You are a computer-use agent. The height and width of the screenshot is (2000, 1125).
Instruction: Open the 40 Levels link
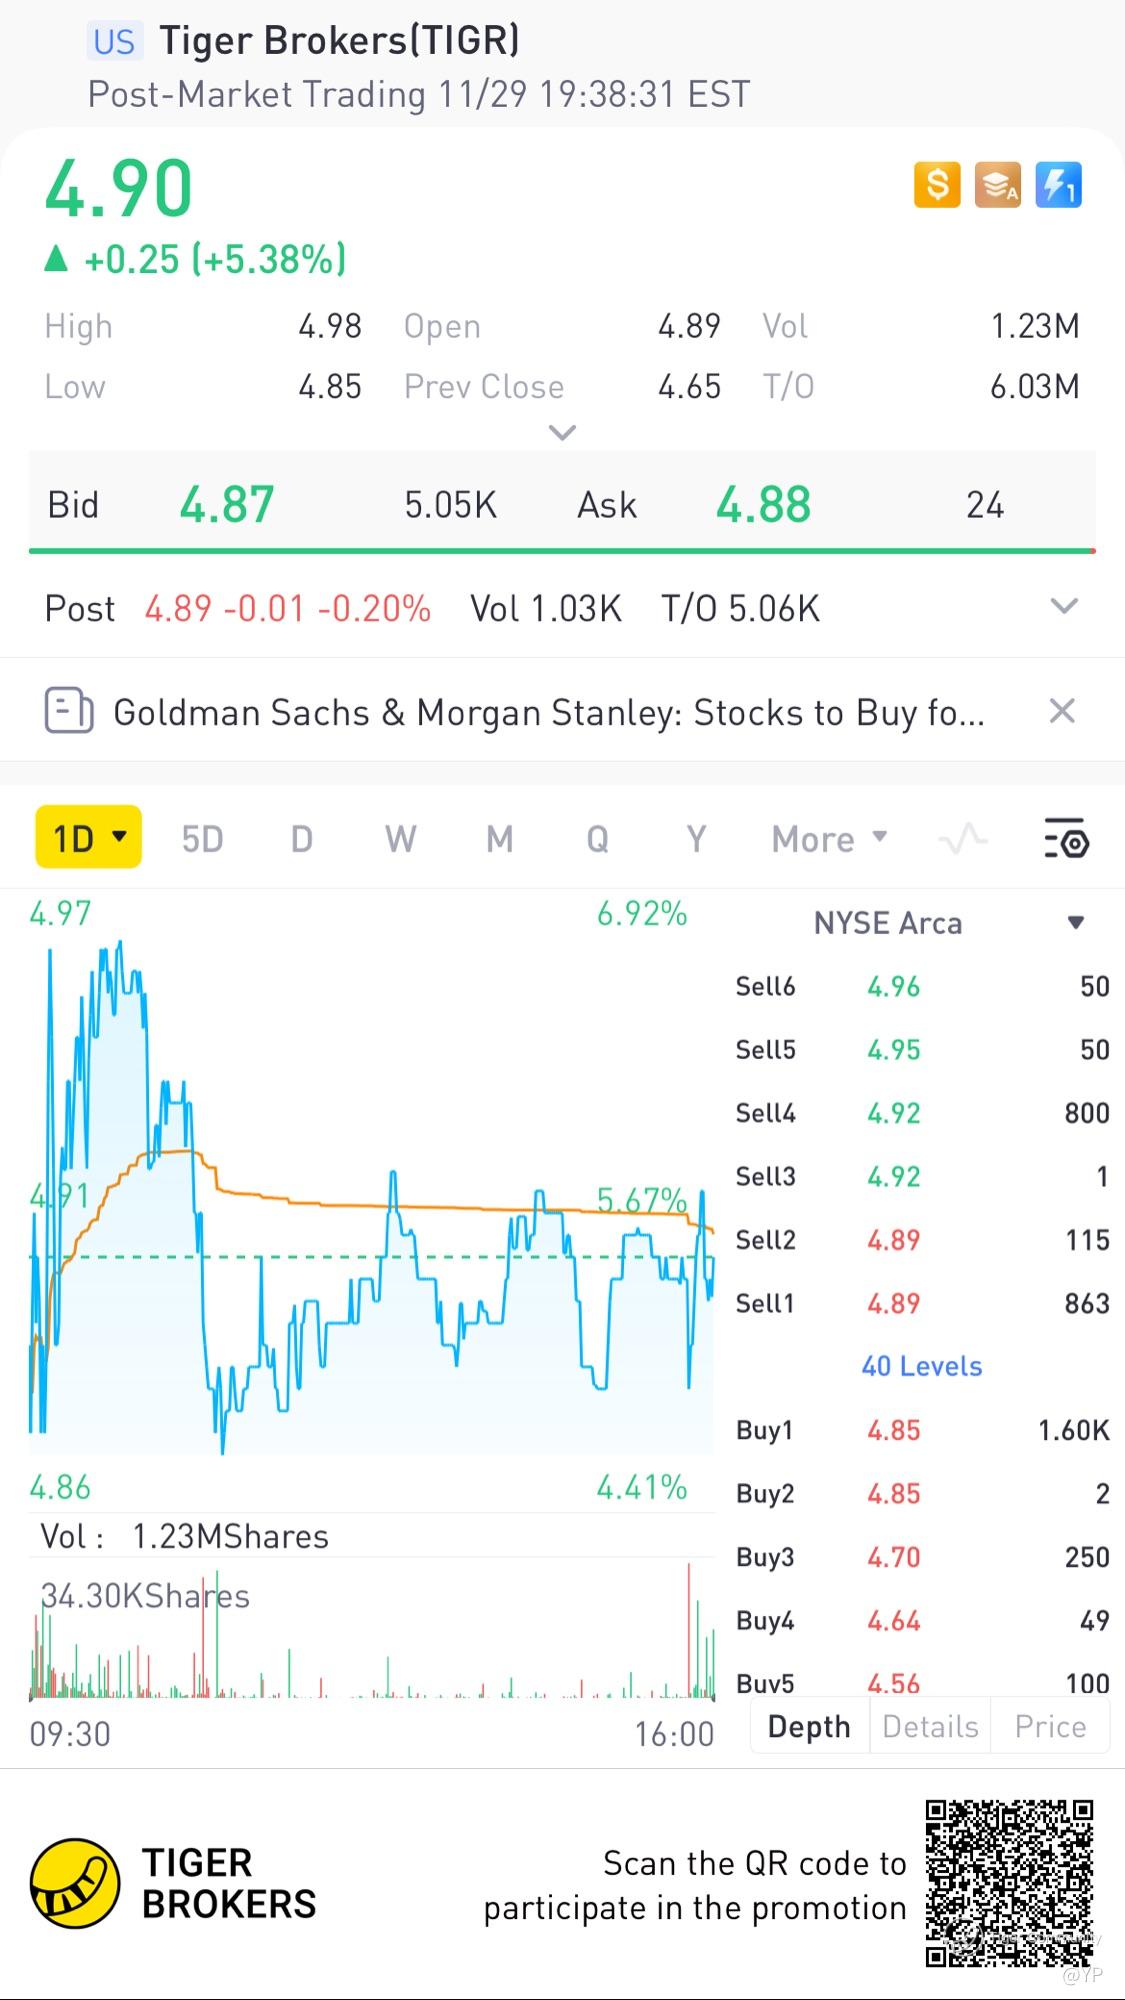pos(922,1366)
